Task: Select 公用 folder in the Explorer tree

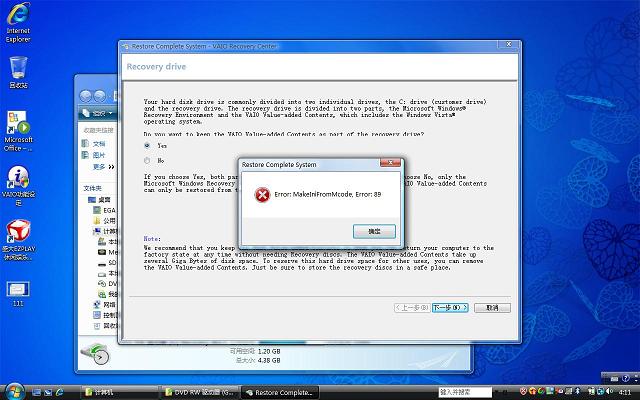Action: pos(104,221)
